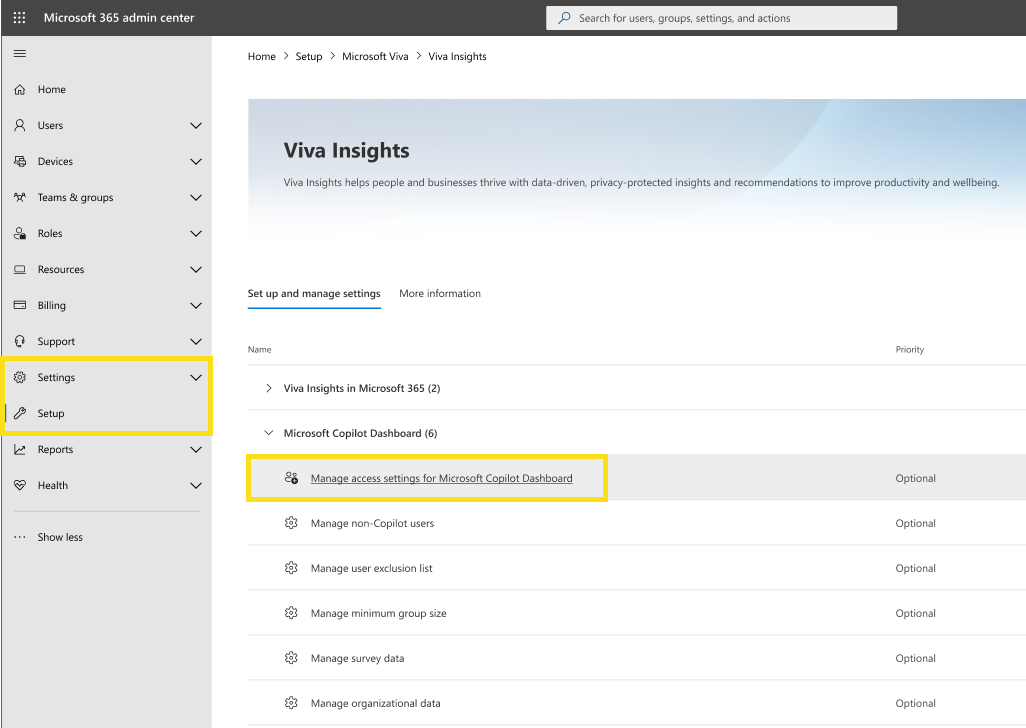
Task: Expand the Billing menu chevron
Action: tap(196, 305)
